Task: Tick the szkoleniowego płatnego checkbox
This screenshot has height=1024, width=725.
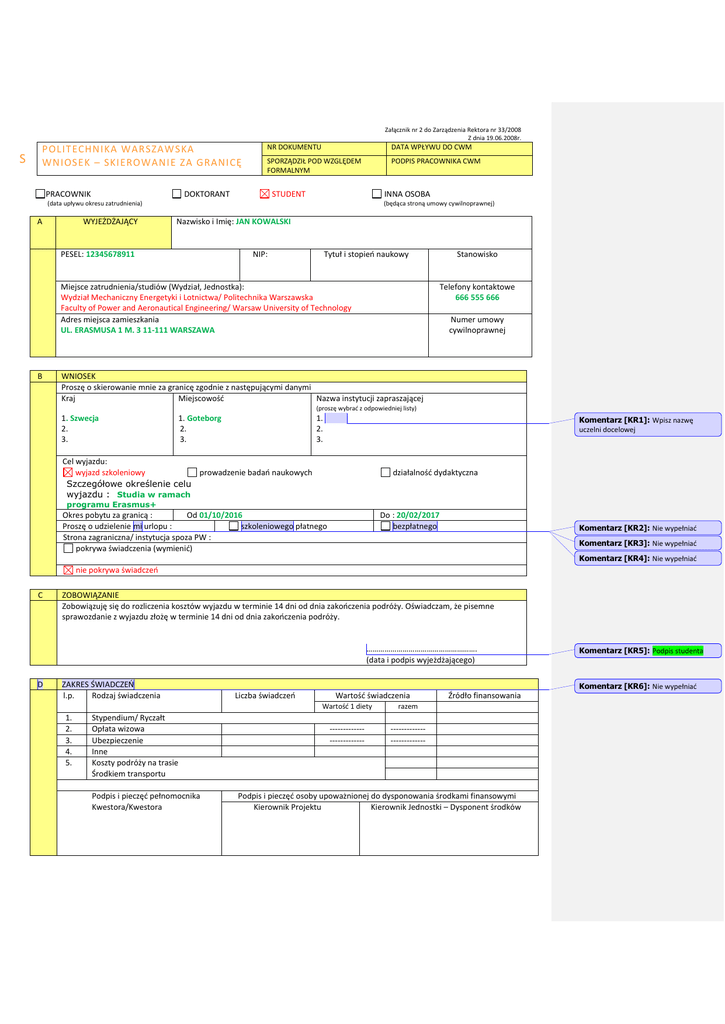Action: coord(233,526)
